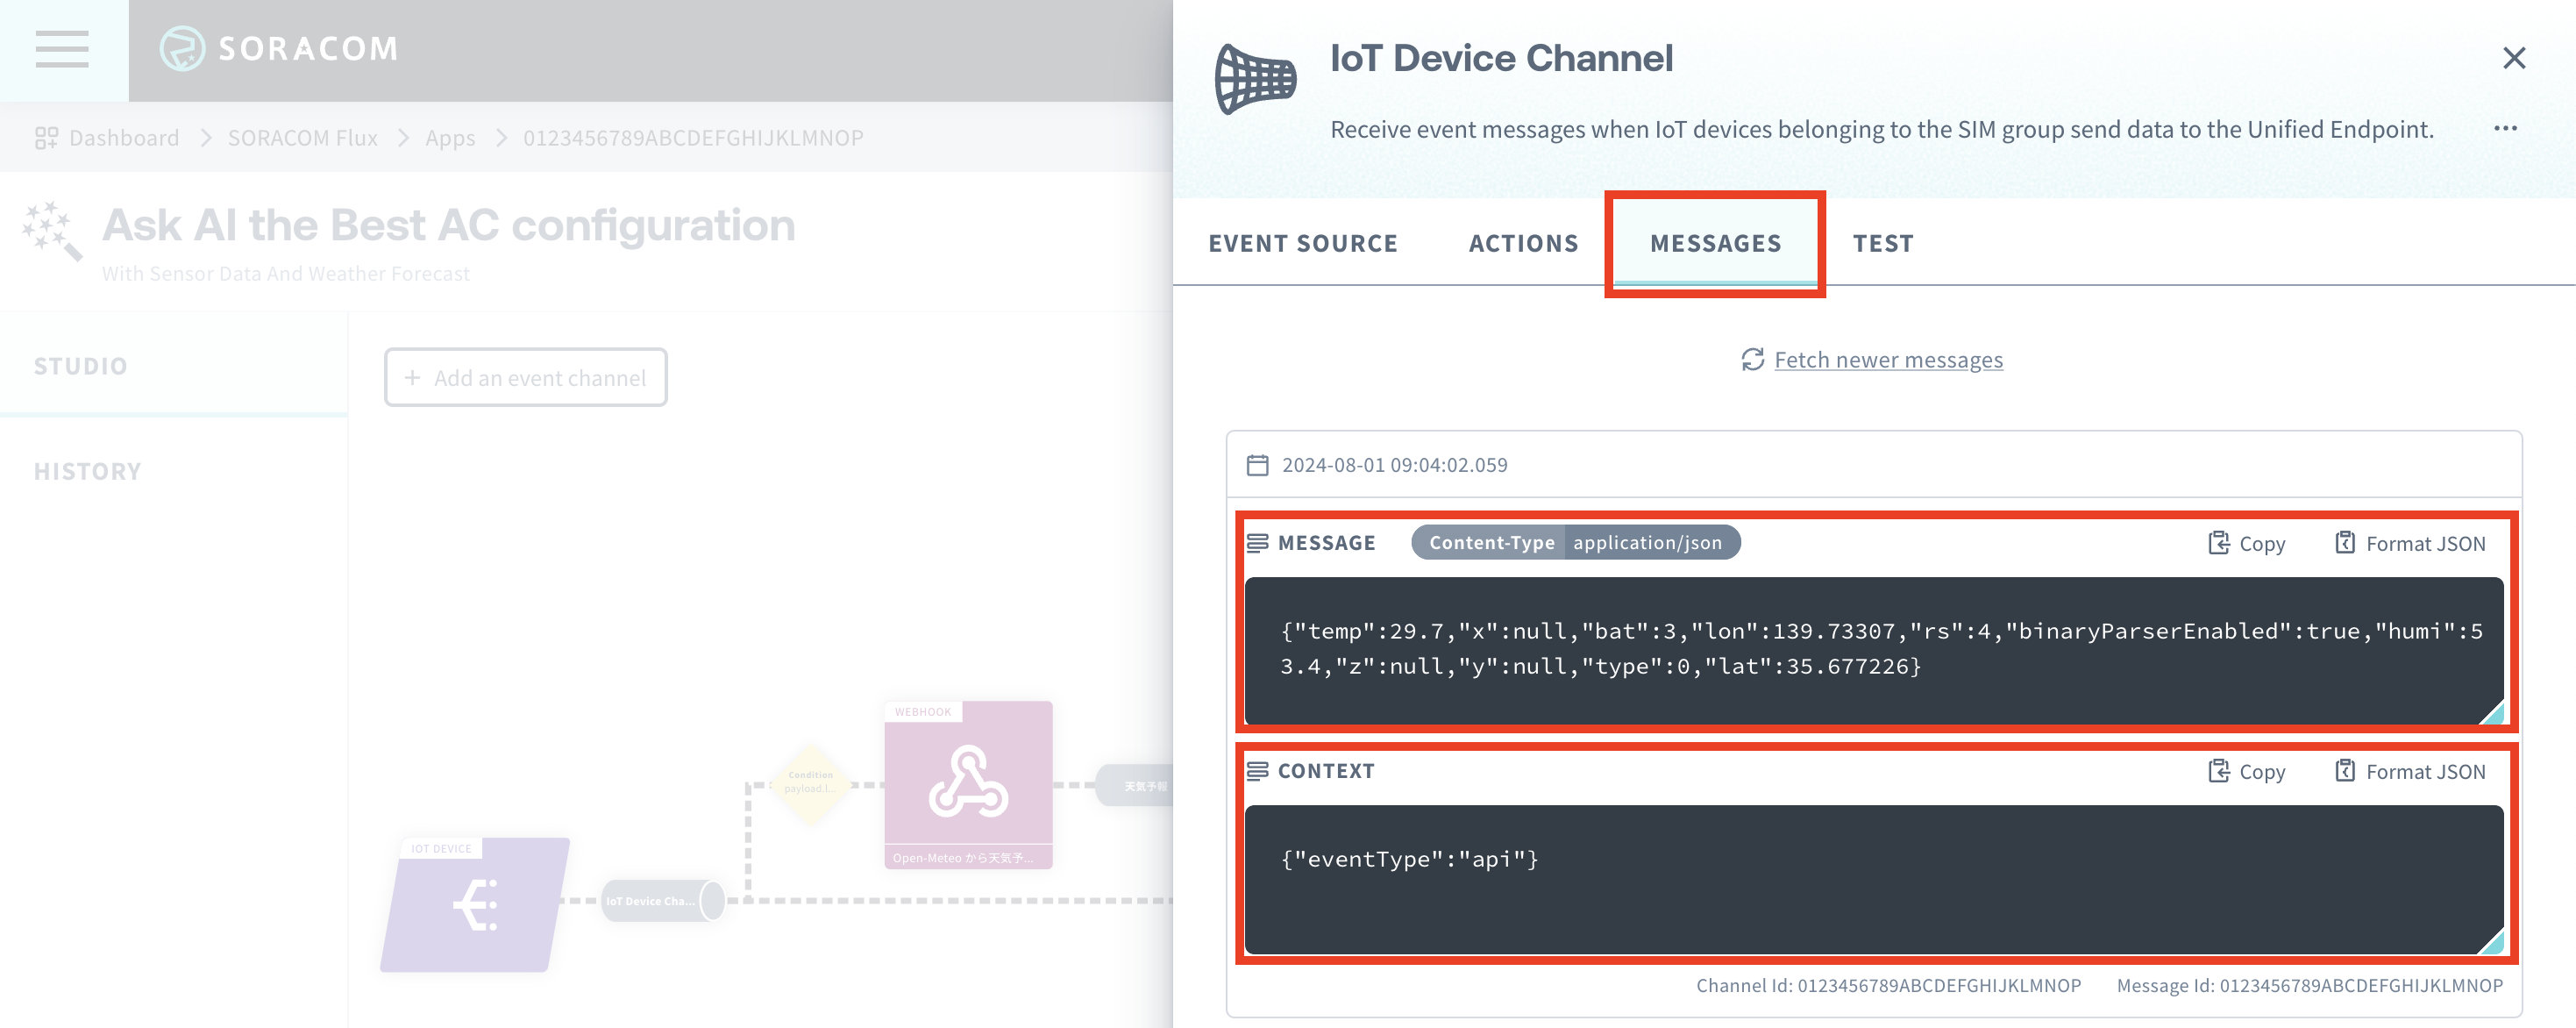Select the IoT Device Channel pill node
Image resolution: width=2576 pixels, height=1028 pixels.
click(x=662, y=901)
